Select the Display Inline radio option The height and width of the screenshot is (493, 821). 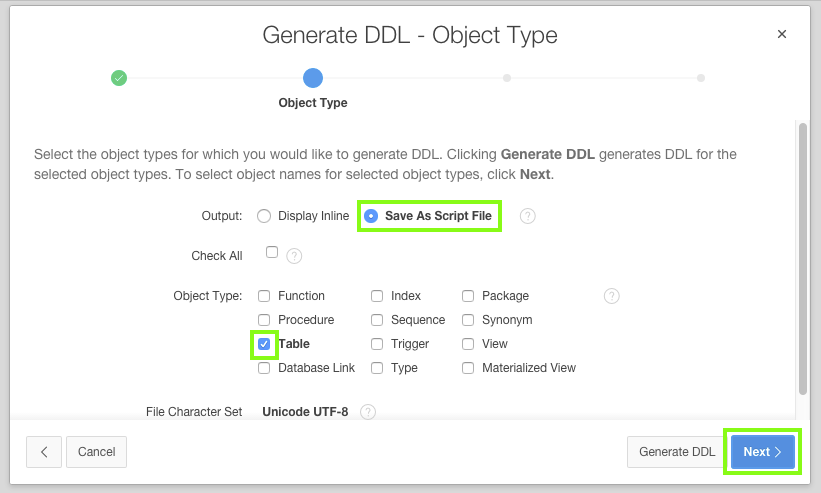(264, 216)
